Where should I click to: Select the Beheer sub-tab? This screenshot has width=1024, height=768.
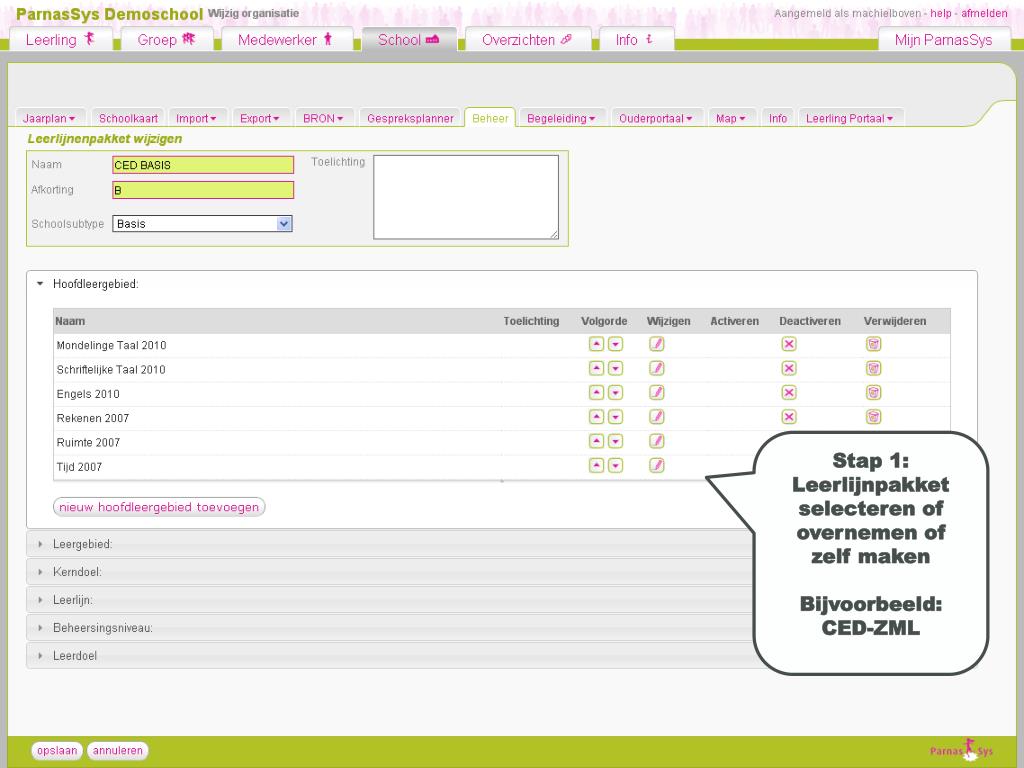(490, 118)
